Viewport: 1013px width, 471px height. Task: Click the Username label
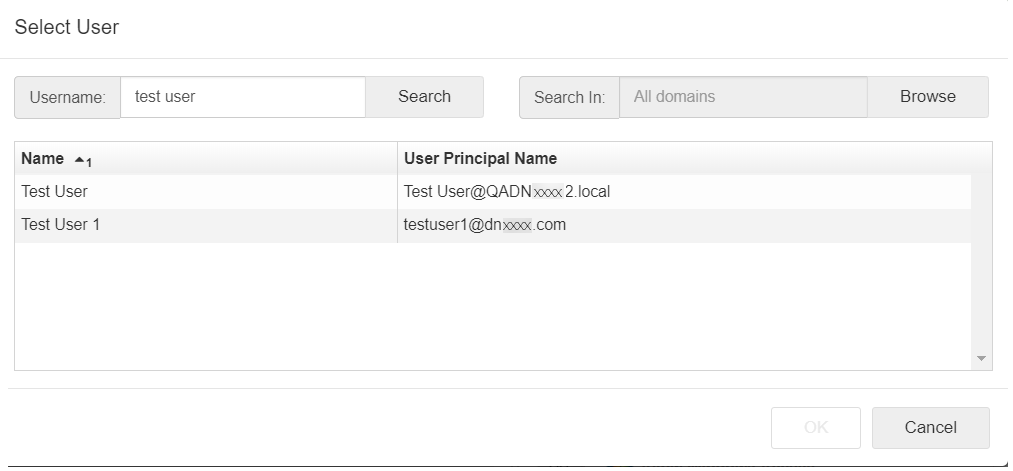click(x=67, y=97)
